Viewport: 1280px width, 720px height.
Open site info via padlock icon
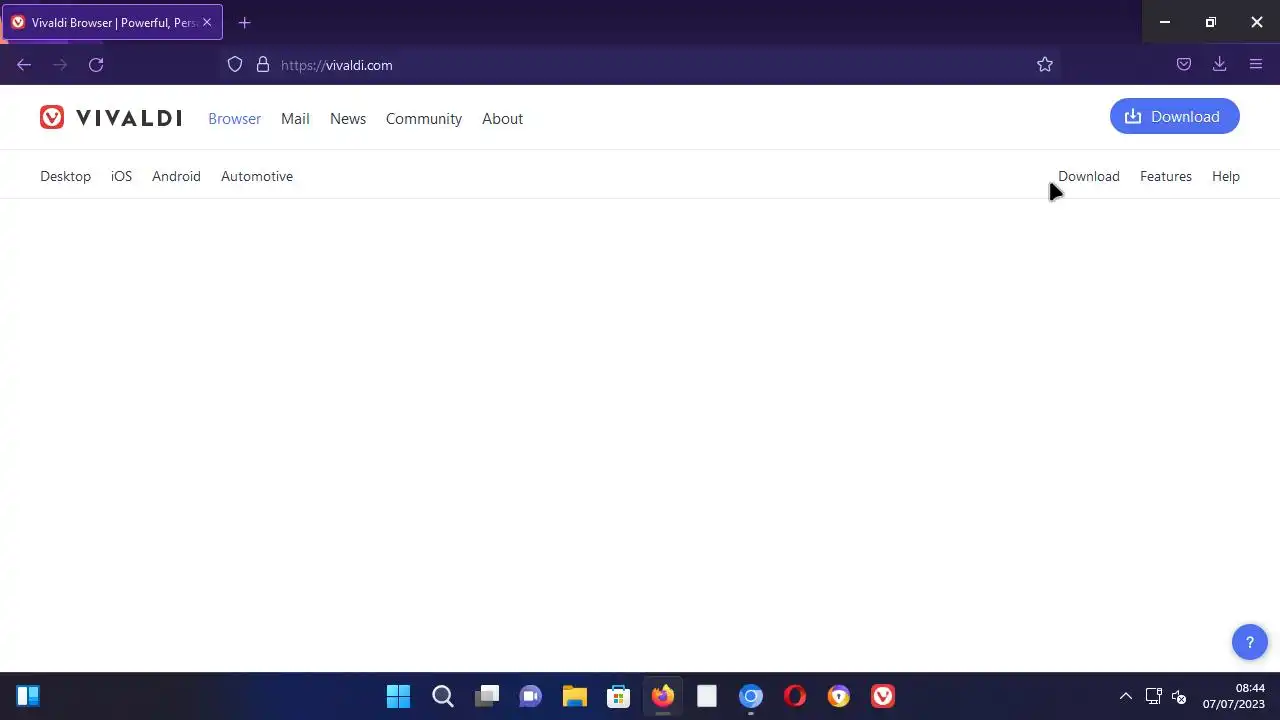pos(263,65)
